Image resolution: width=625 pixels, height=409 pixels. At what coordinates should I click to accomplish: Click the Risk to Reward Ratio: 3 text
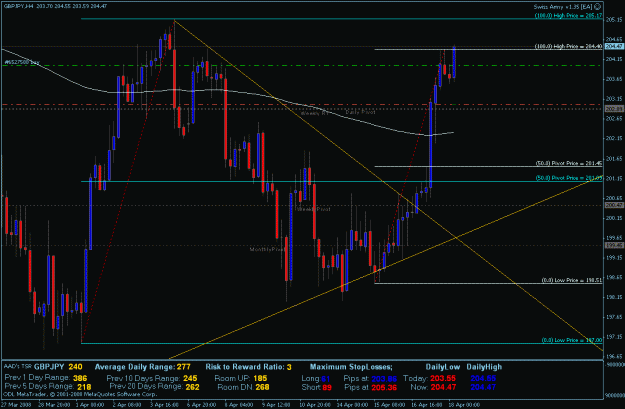(248, 367)
